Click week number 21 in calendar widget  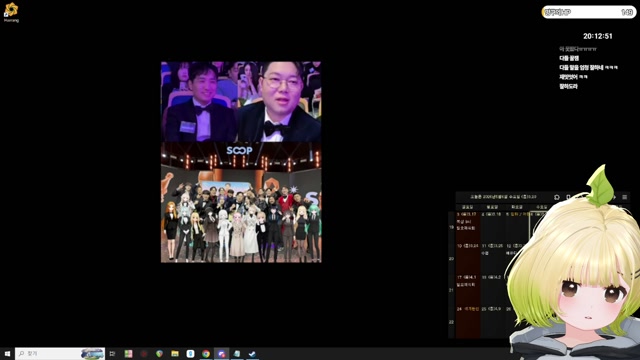451,290
